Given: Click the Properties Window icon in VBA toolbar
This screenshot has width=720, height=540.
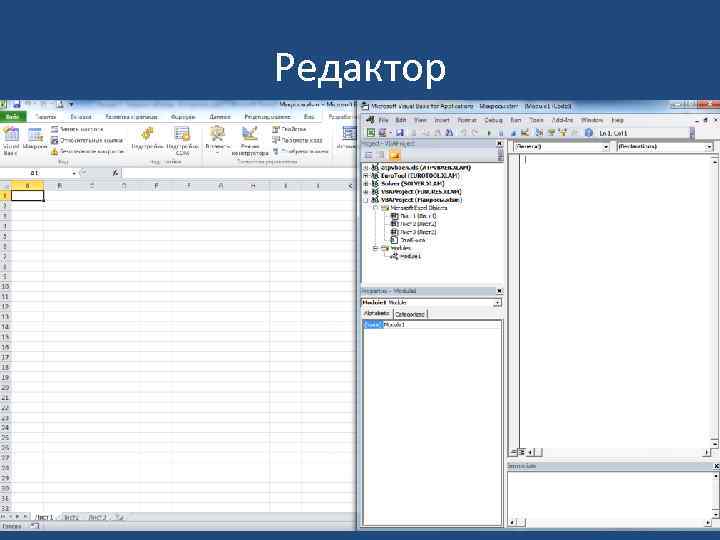Looking at the screenshot, I should (x=551, y=133).
